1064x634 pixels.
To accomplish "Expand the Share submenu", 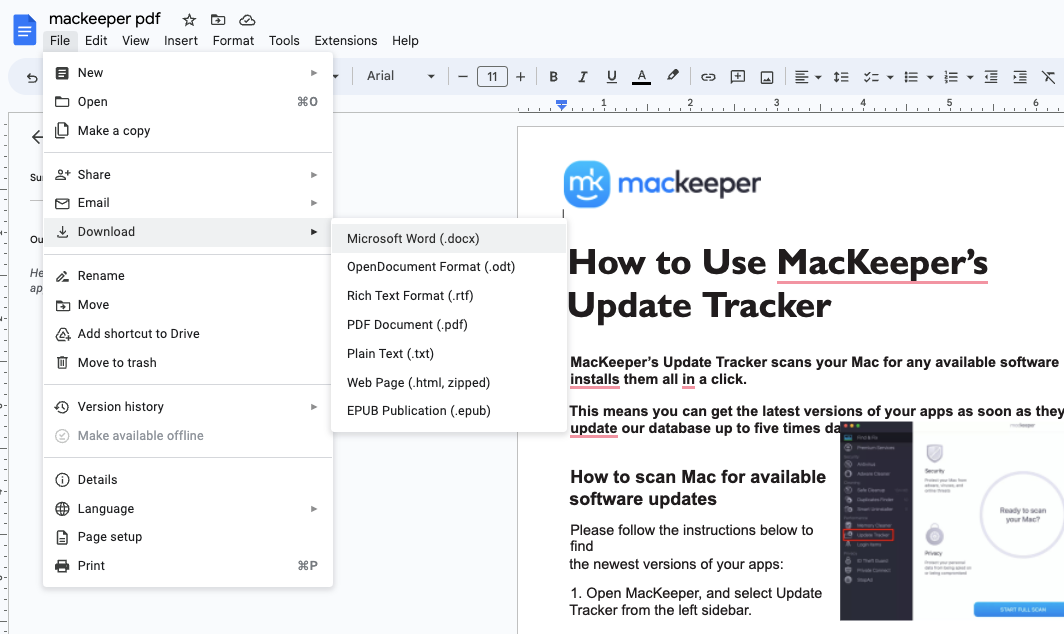I will click(188, 174).
